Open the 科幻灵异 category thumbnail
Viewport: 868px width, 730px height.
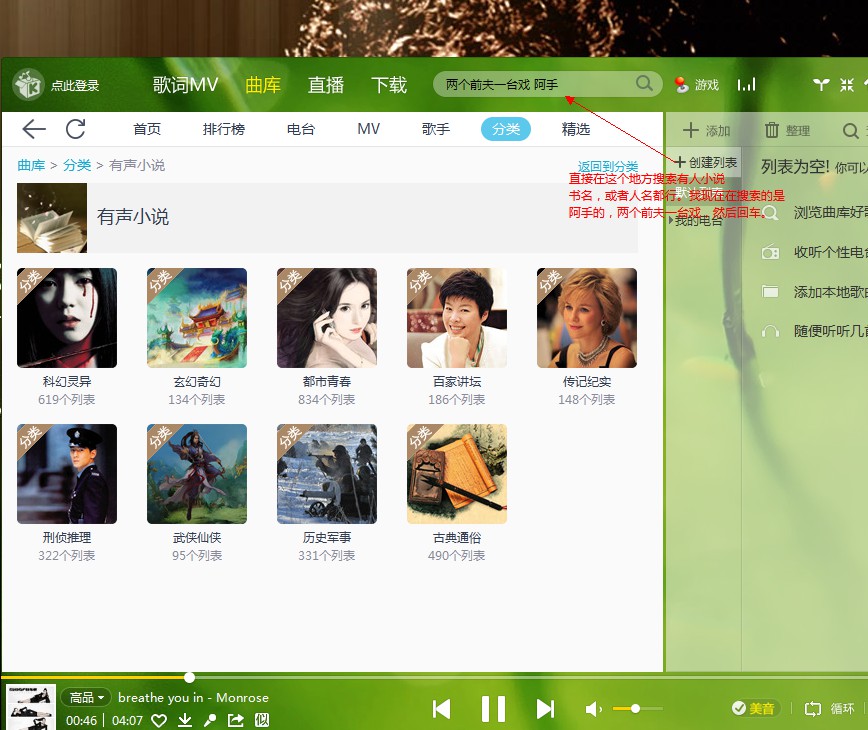[67, 318]
